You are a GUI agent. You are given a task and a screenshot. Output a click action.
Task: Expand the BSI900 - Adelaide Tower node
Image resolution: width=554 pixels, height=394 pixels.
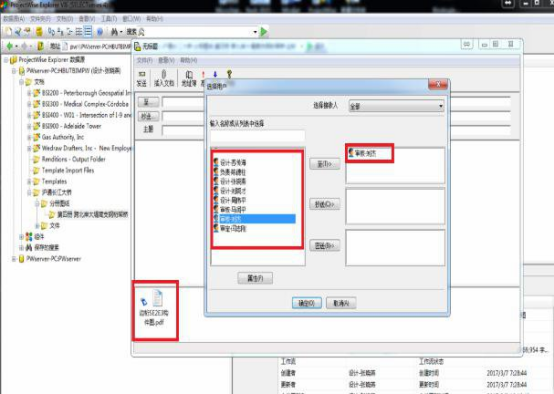click(x=29, y=126)
